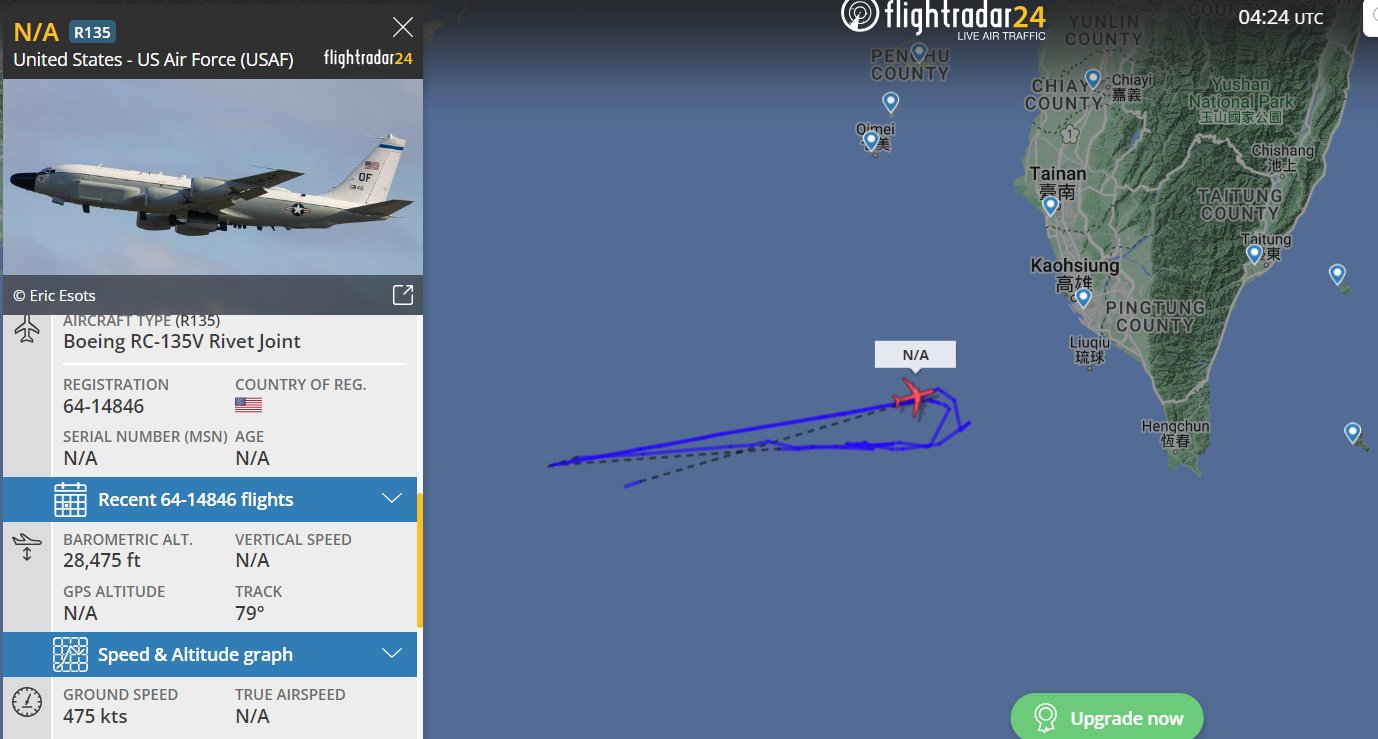Select the Tainan airport map pin
1378x739 pixels.
[1050, 205]
